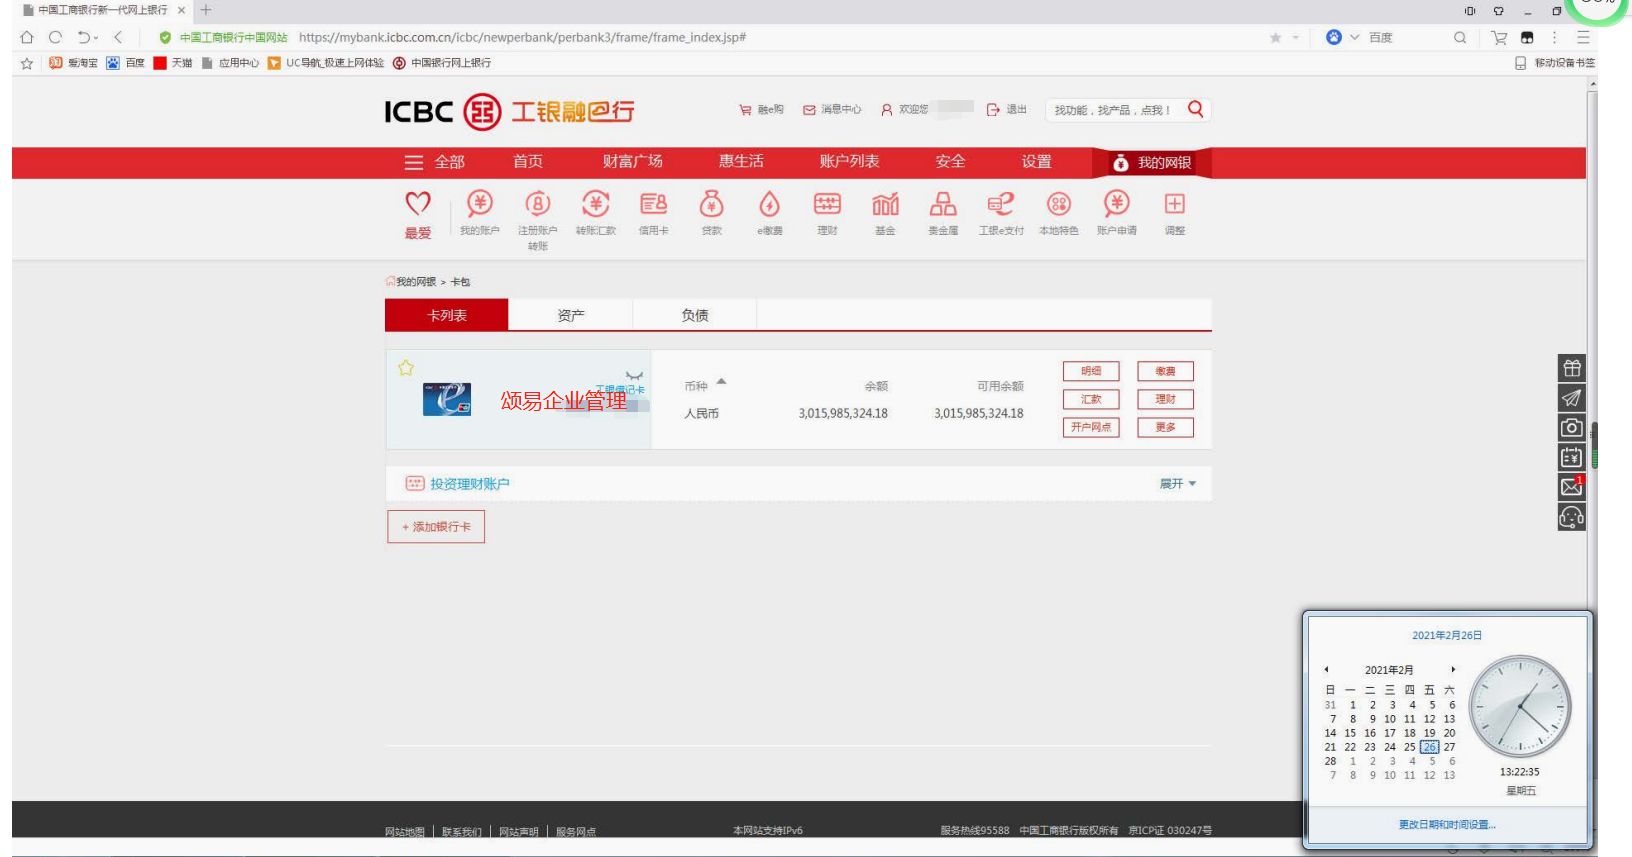Click the gift icon in right sidebar

point(1572,368)
